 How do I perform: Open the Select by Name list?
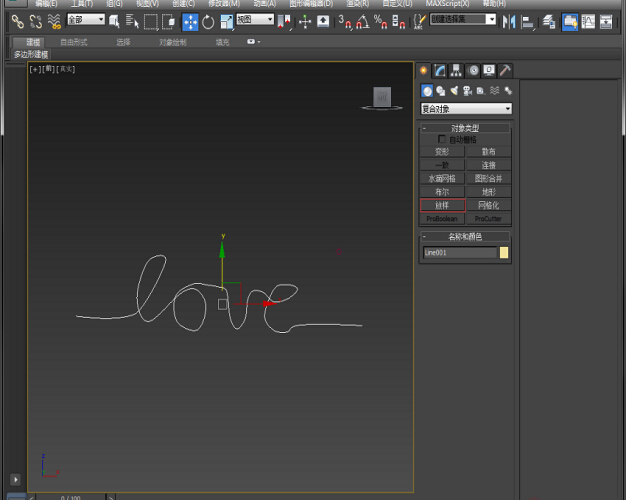coord(132,21)
